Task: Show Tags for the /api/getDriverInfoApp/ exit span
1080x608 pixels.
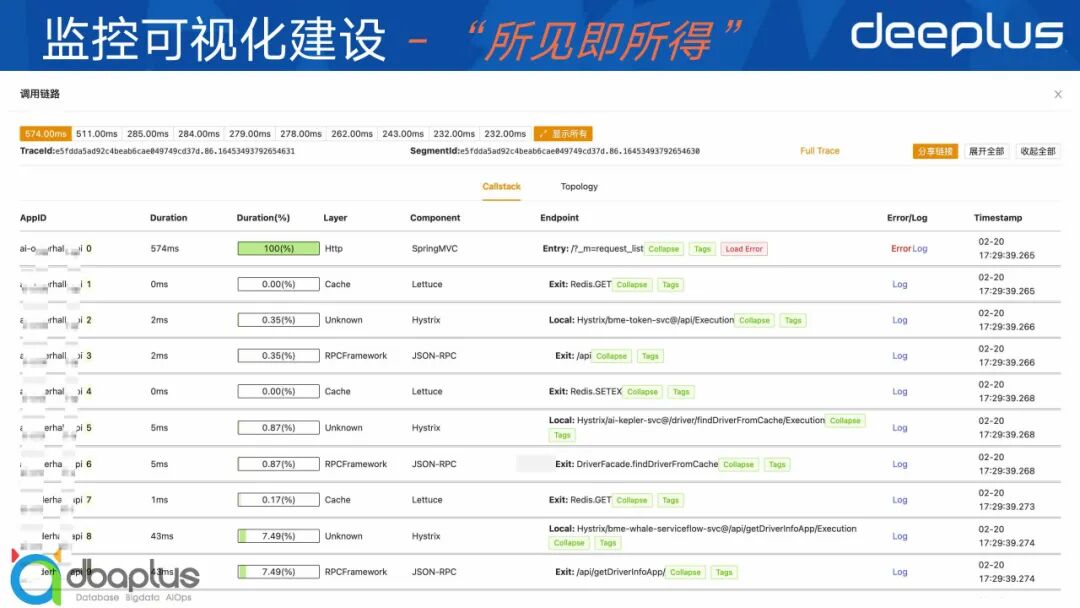Action: (724, 572)
